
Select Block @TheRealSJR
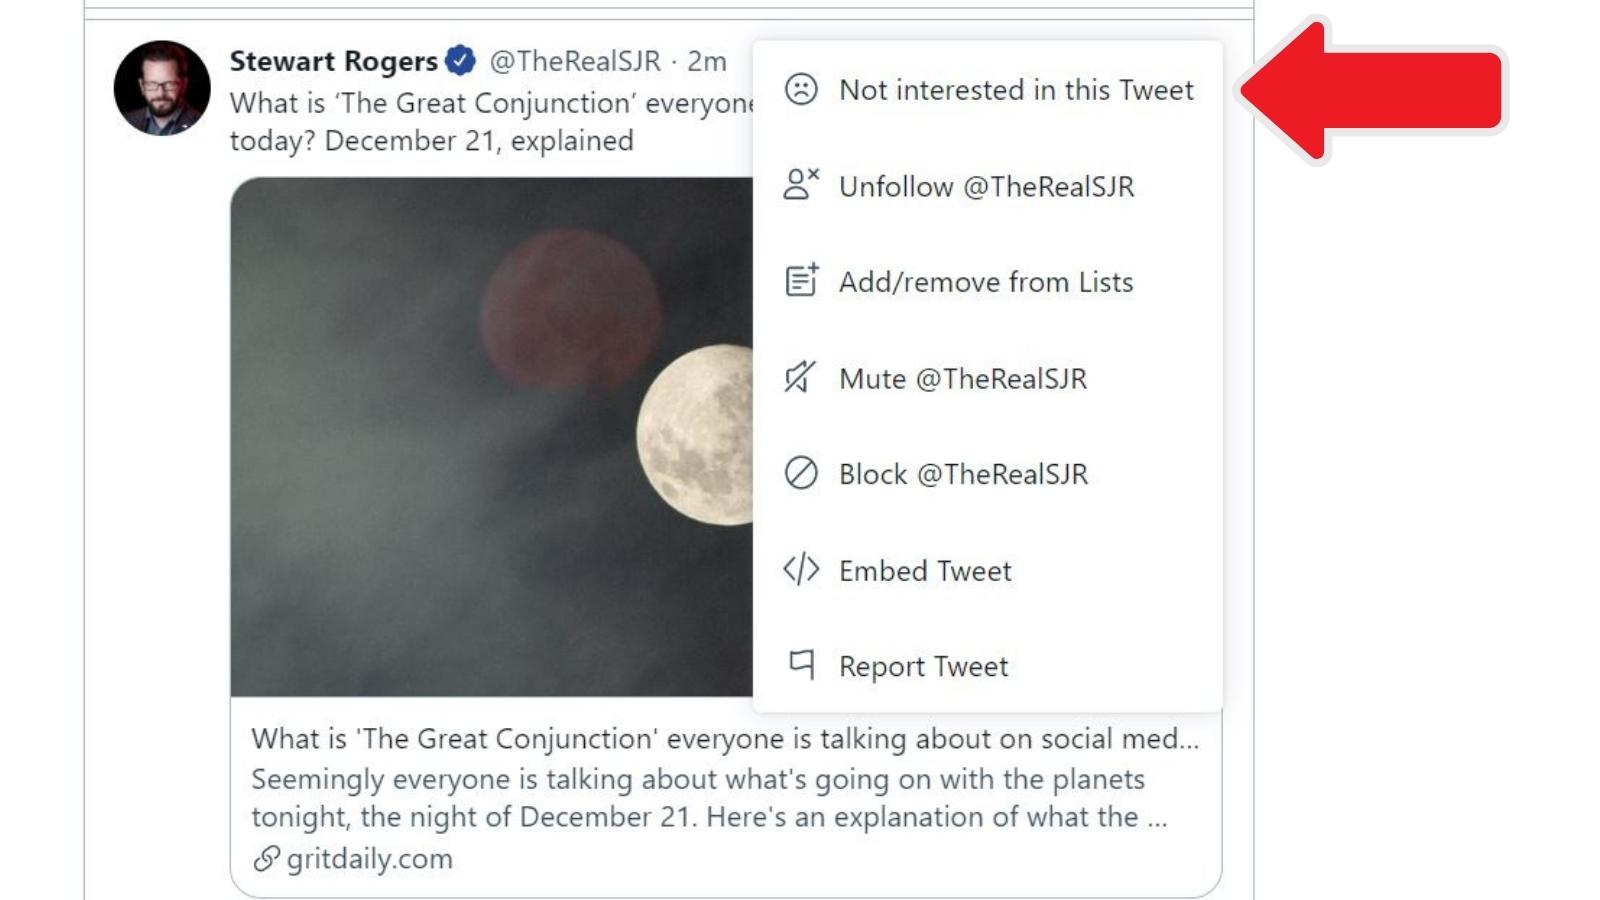988,474
